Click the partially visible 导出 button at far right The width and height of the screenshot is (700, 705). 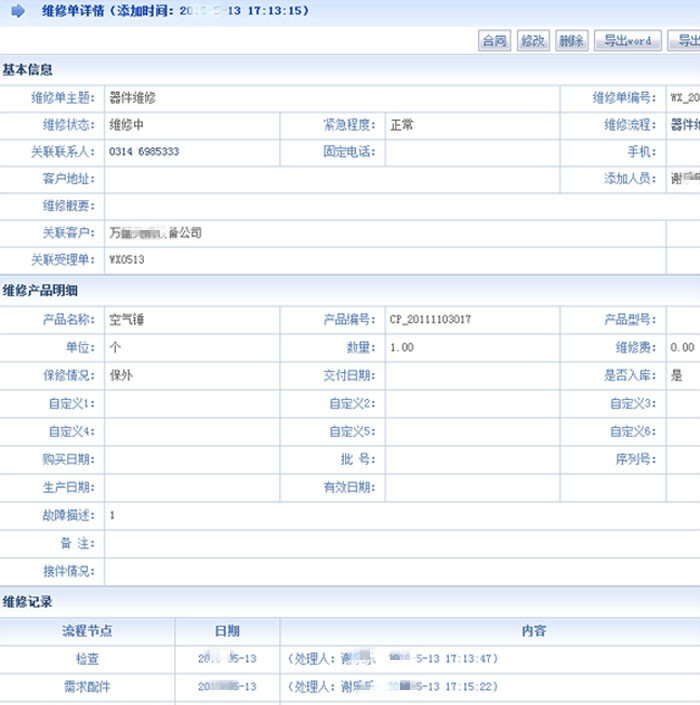(x=686, y=41)
